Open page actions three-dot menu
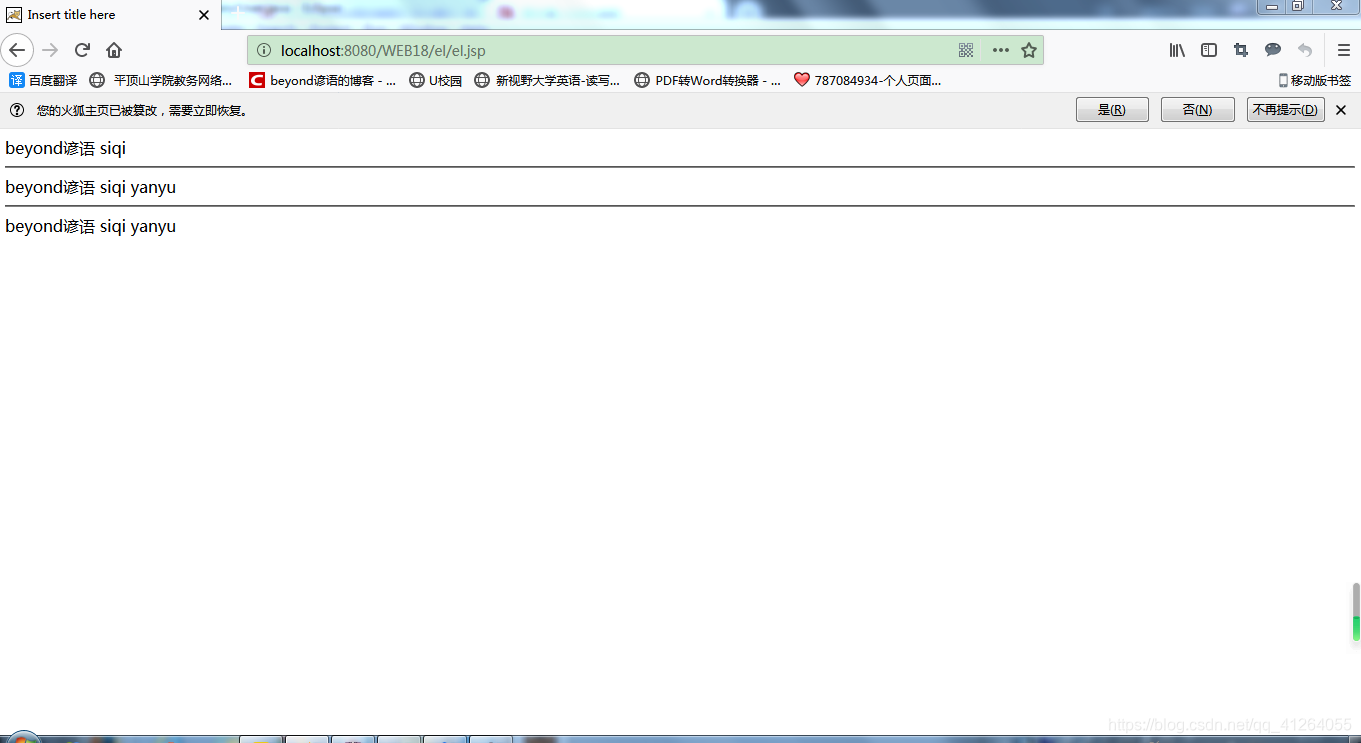 [x=1000, y=50]
